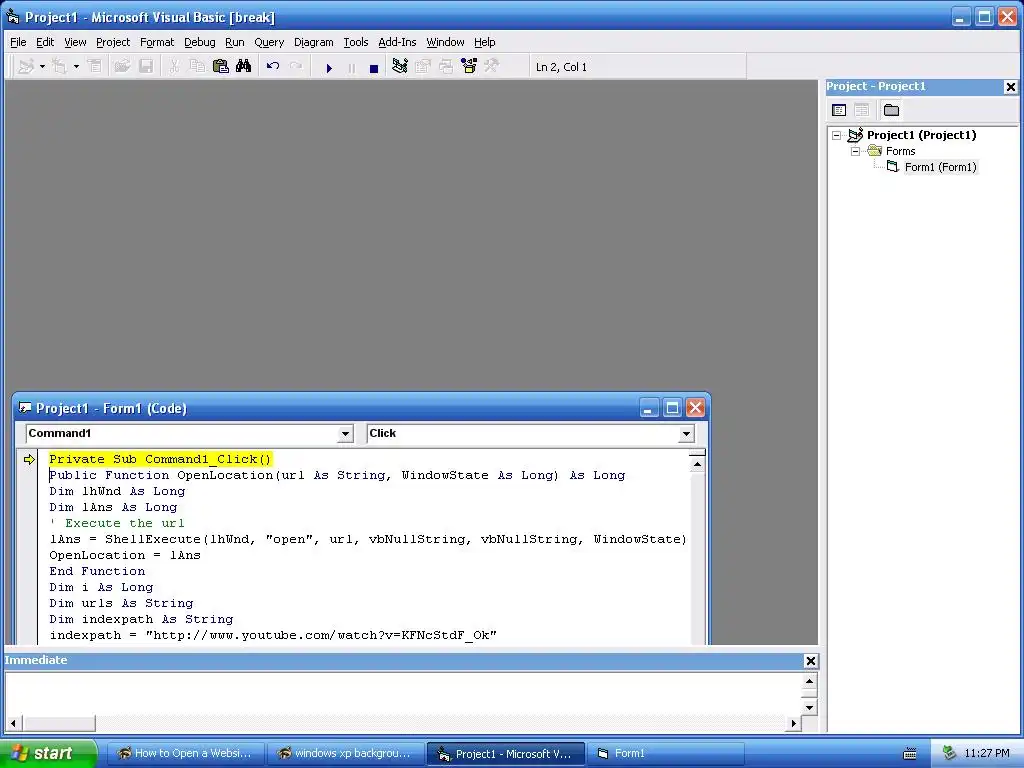The height and width of the screenshot is (768, 1024).
Task: Open the Project Explorer toolbar icon
Action: (x=400, y=67)
